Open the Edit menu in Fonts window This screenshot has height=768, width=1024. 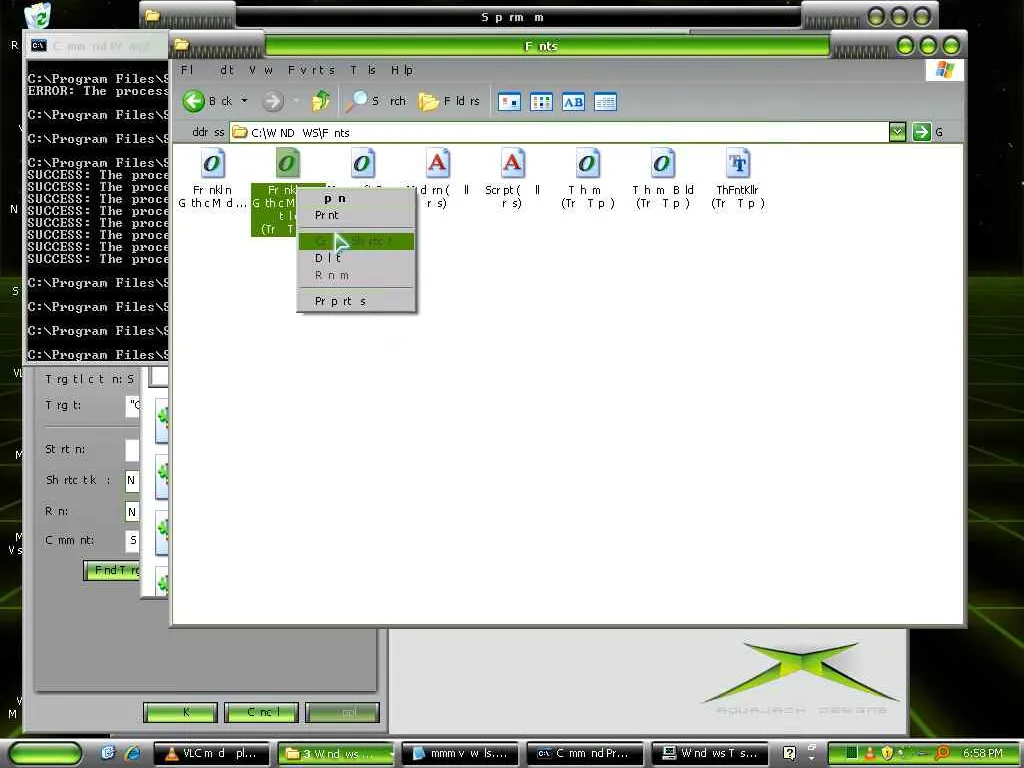click(x=226, y=70)
